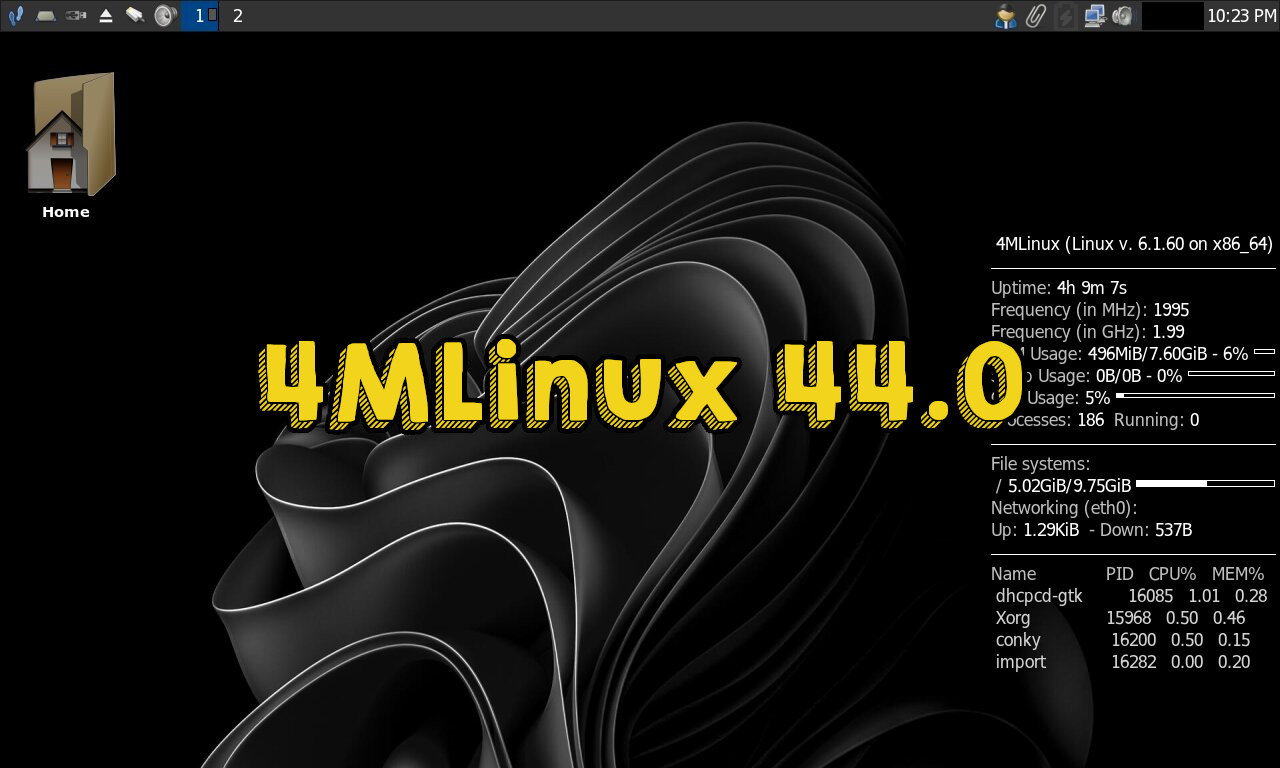Click the "import" process name
This screenshot has height=768, width=1280.
pos(1021,662)
